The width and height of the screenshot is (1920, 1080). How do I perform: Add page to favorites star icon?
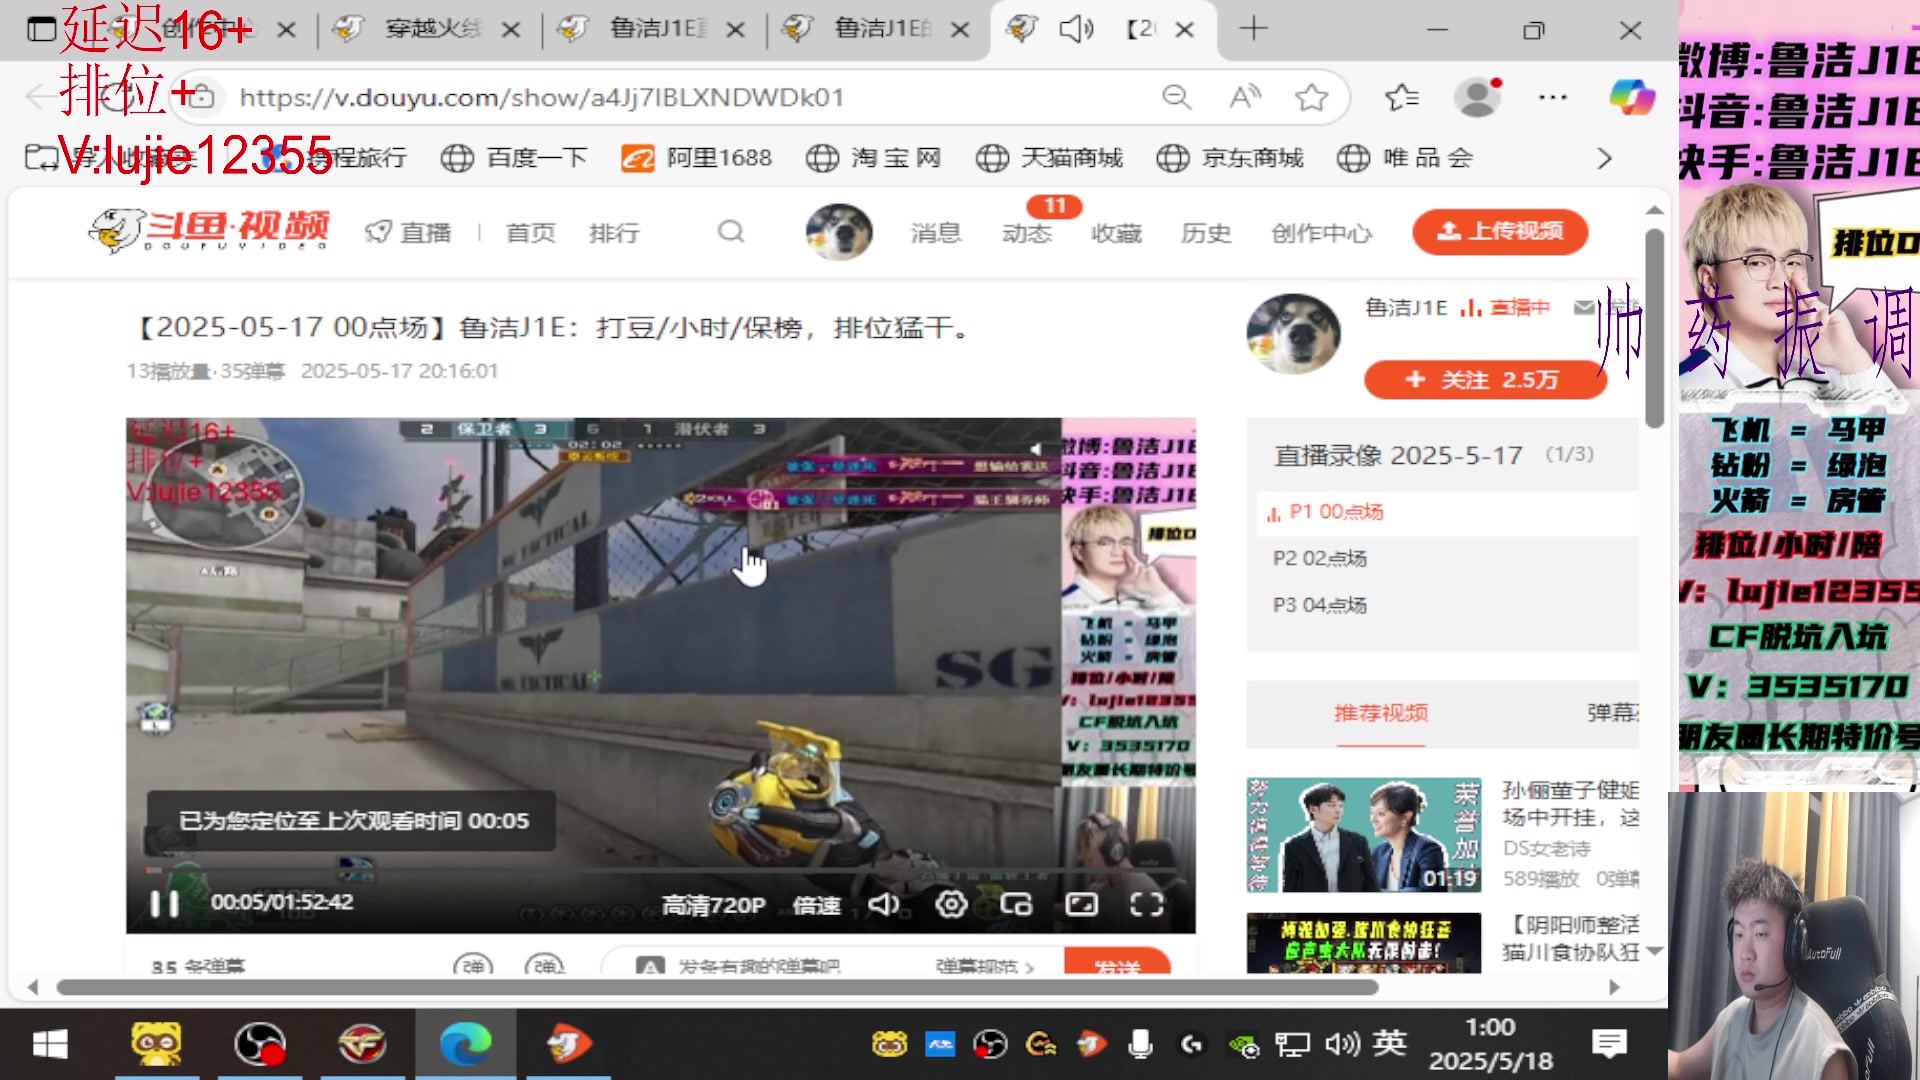tap(1311, 97)
